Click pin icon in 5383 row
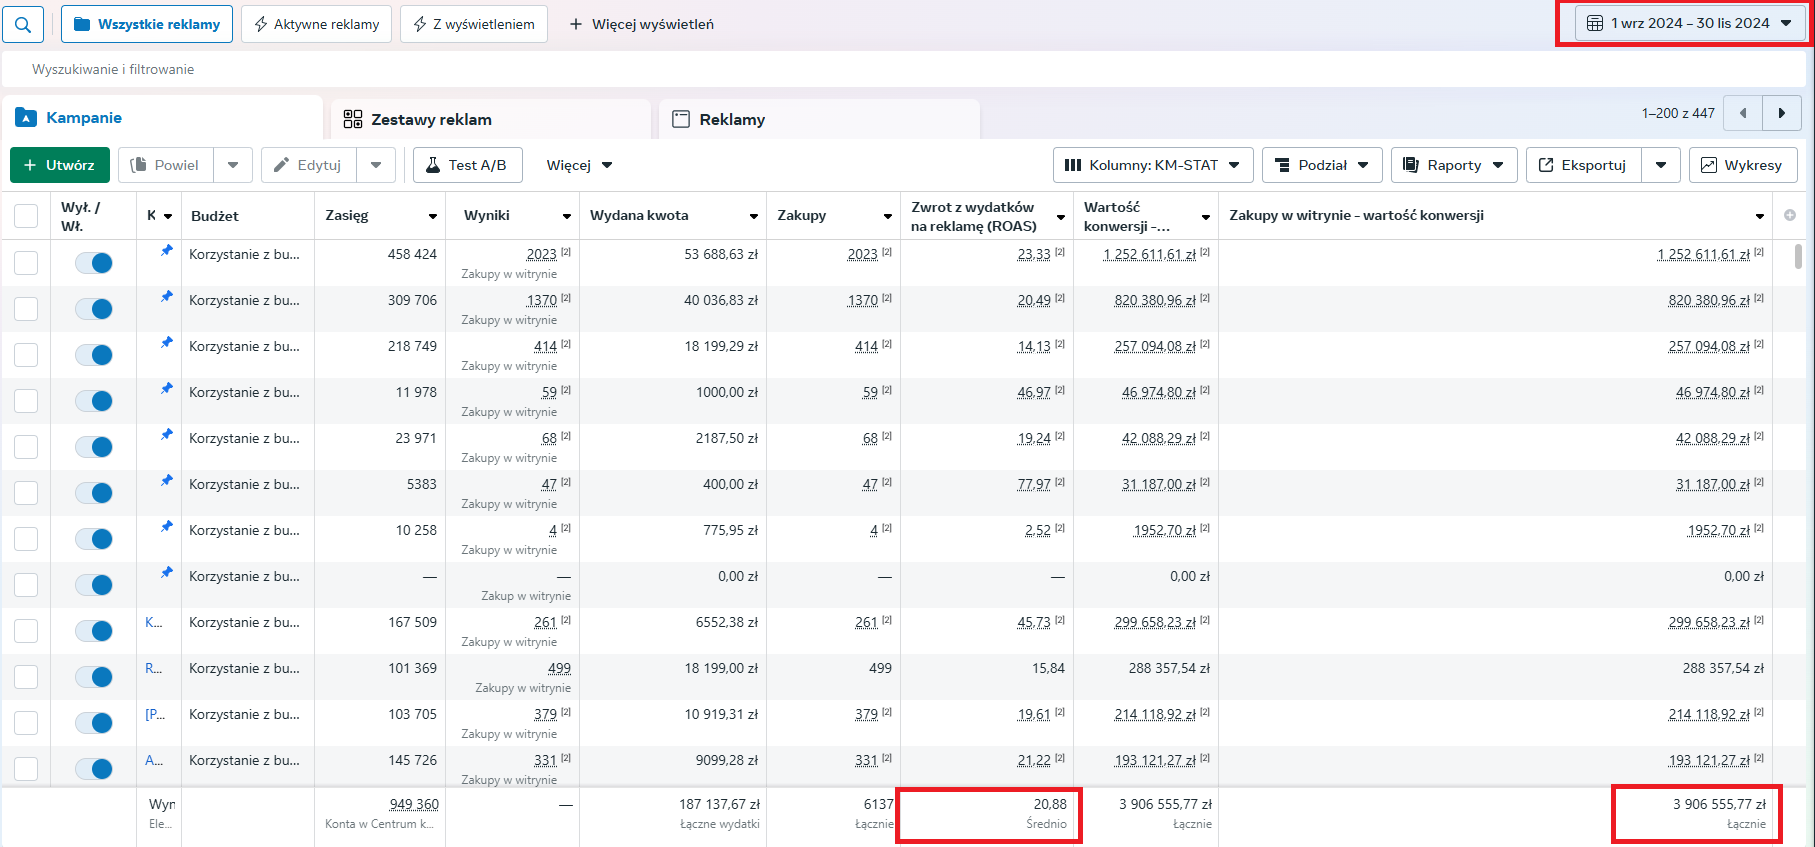 [x=167, y=480]
